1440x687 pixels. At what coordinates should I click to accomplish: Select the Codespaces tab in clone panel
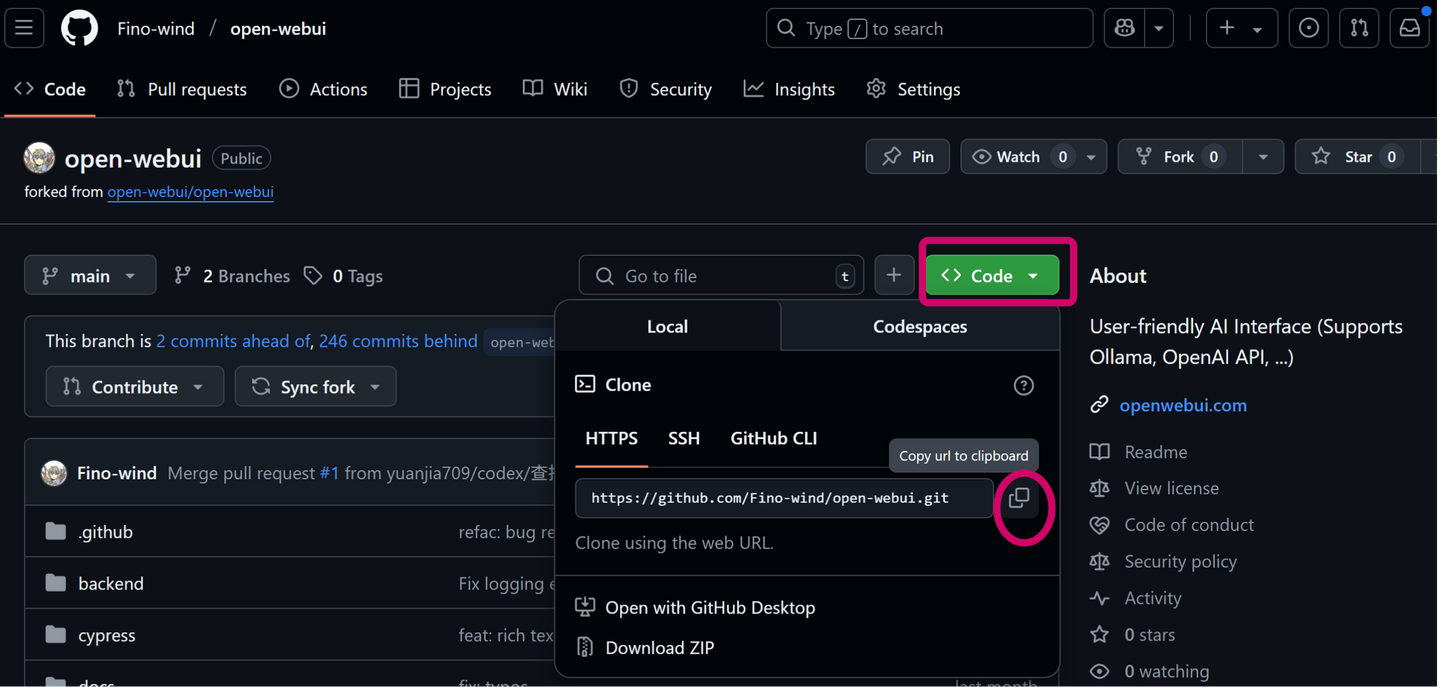tap(920, 326)
